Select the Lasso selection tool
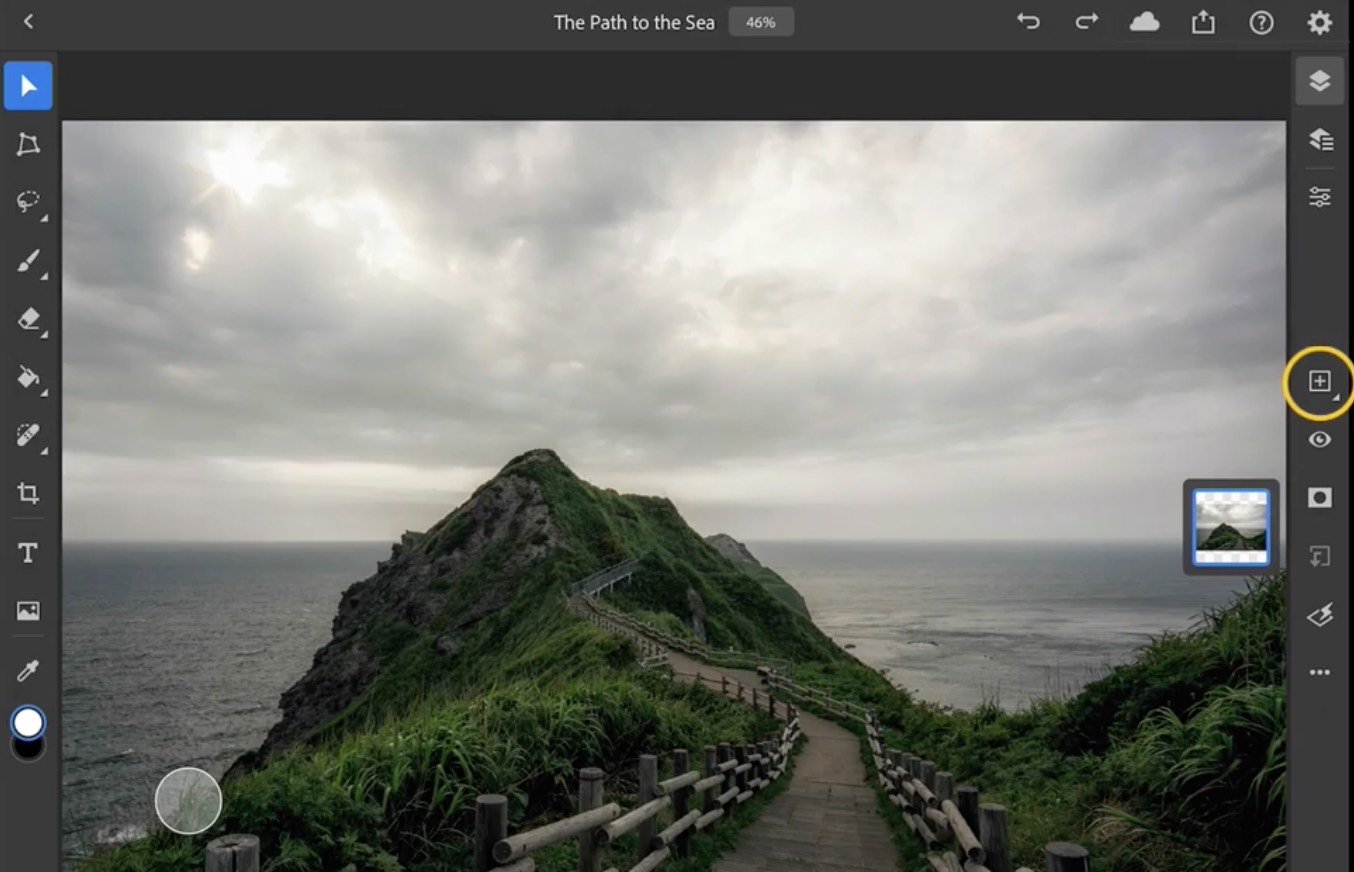This screenshot has width=1354, height=872. pyautogui.click(x=28, y=202)
